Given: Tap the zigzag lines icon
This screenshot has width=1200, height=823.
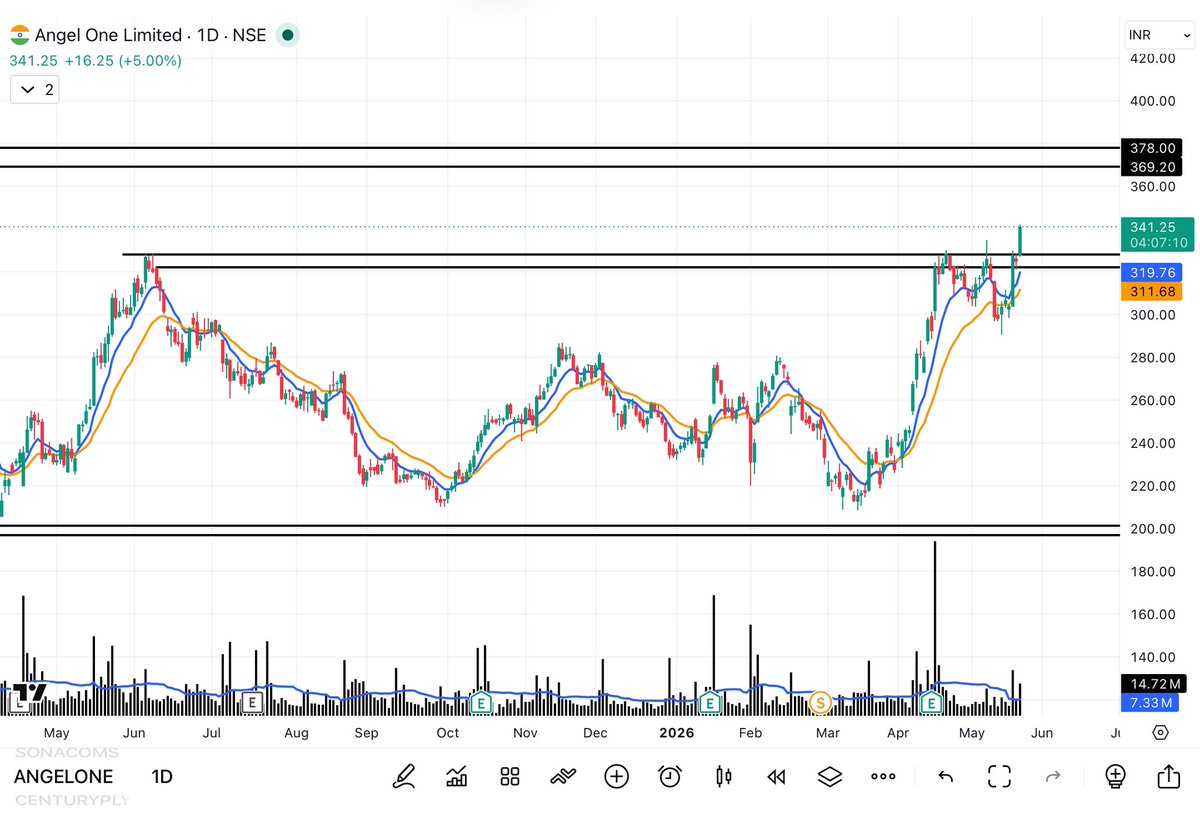Looking at the screenshot, I should 563,776.
